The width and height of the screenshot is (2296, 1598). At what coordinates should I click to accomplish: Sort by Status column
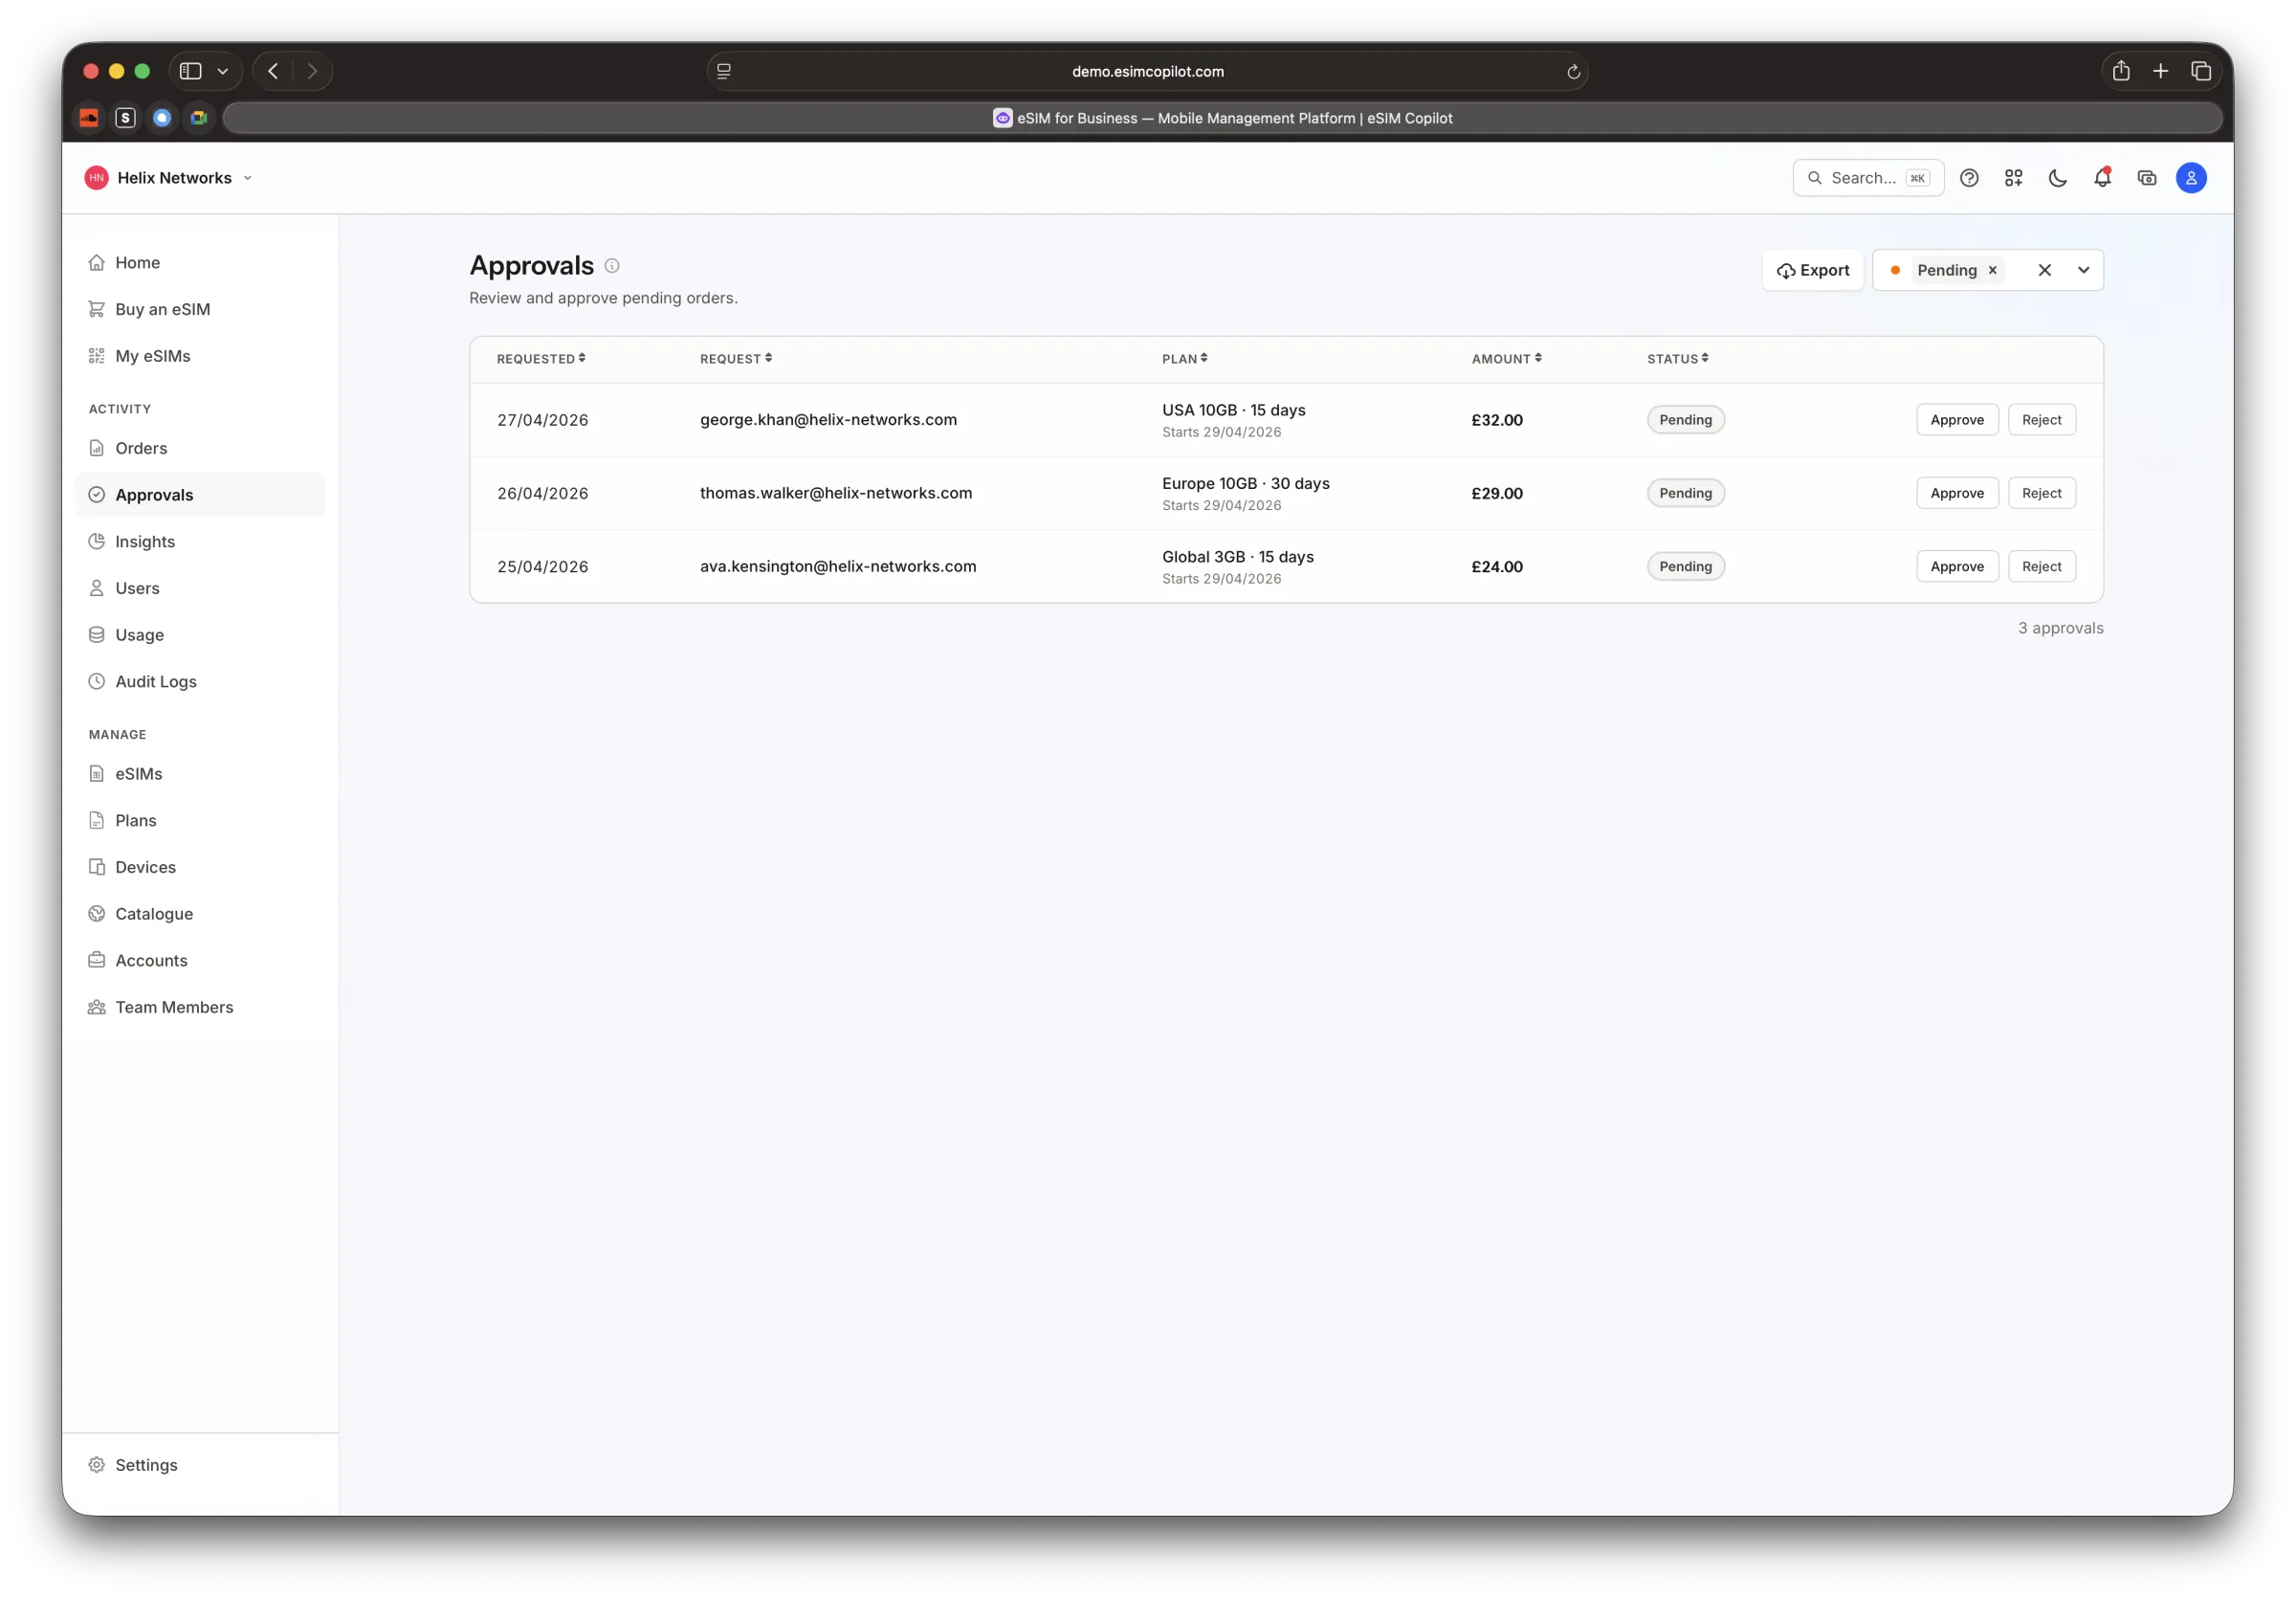click(1678, 359)
